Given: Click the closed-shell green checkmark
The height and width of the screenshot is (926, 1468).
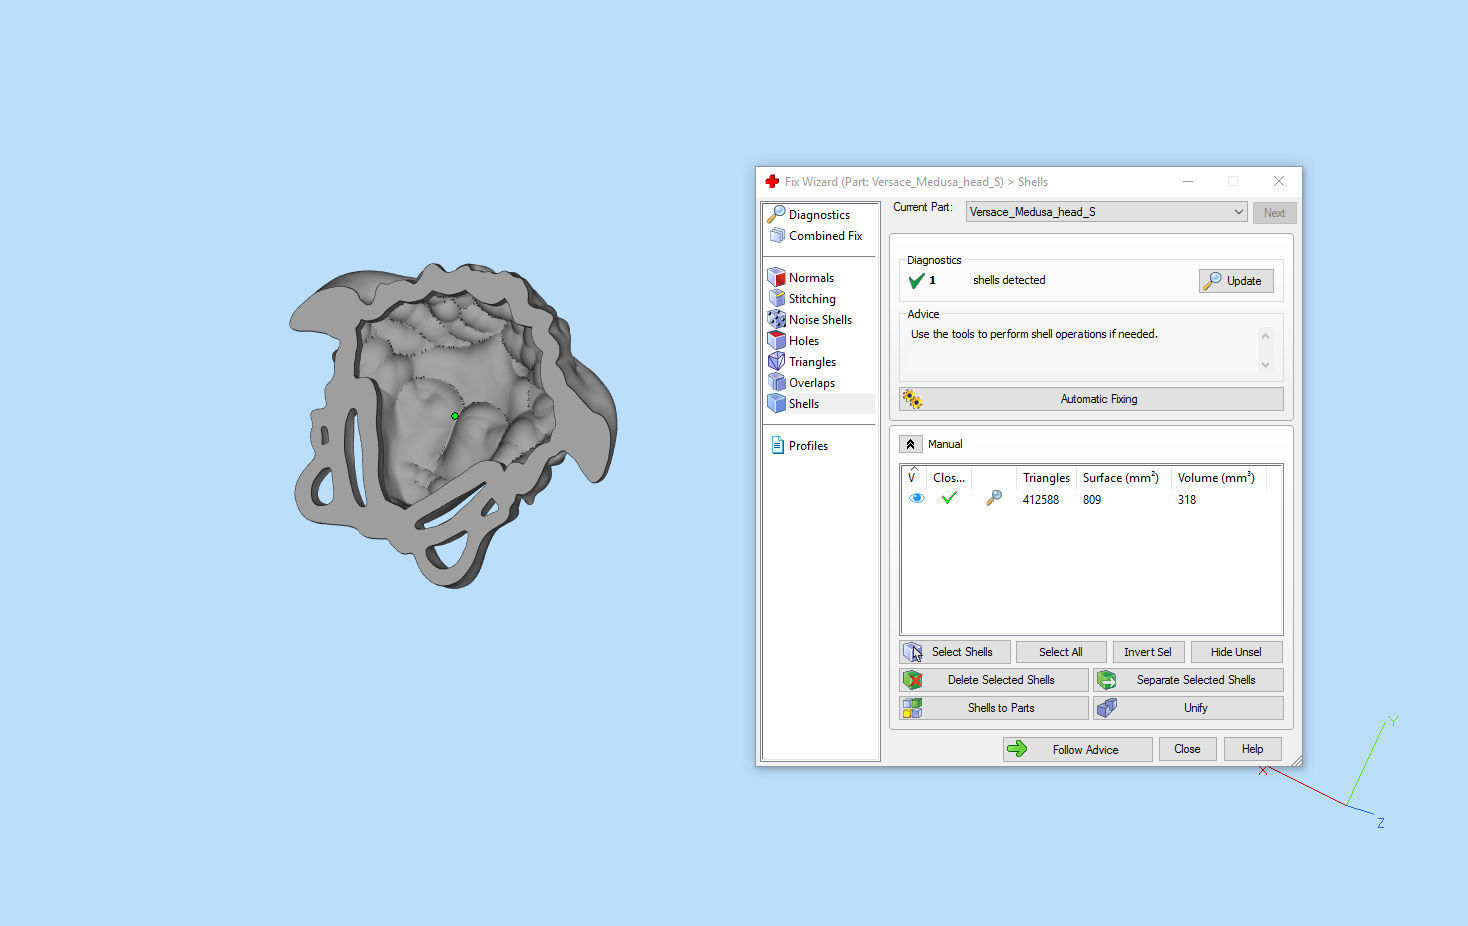Looking at the screenshot, I should [949, 498].
